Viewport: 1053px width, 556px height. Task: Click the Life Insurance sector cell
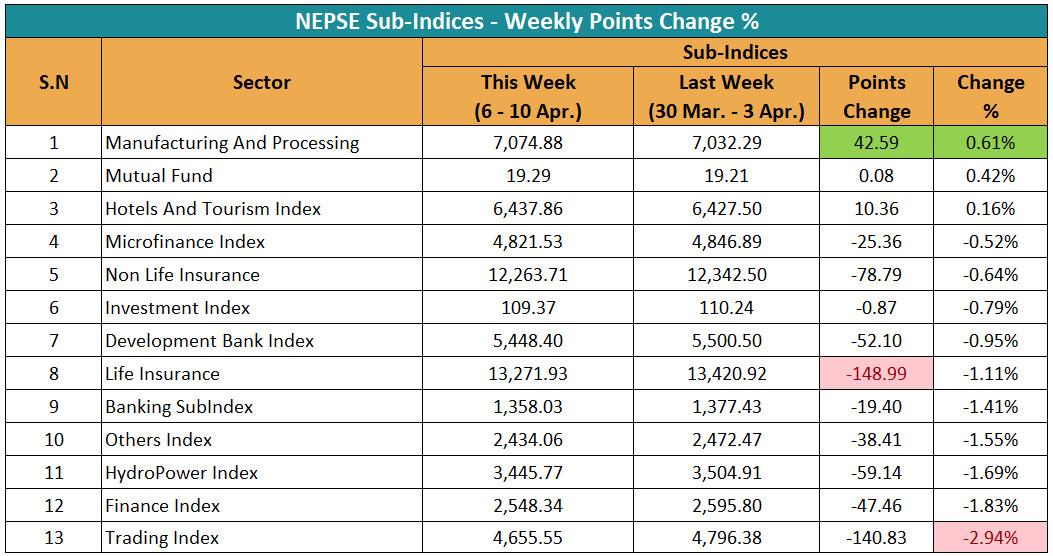(162, 374)
